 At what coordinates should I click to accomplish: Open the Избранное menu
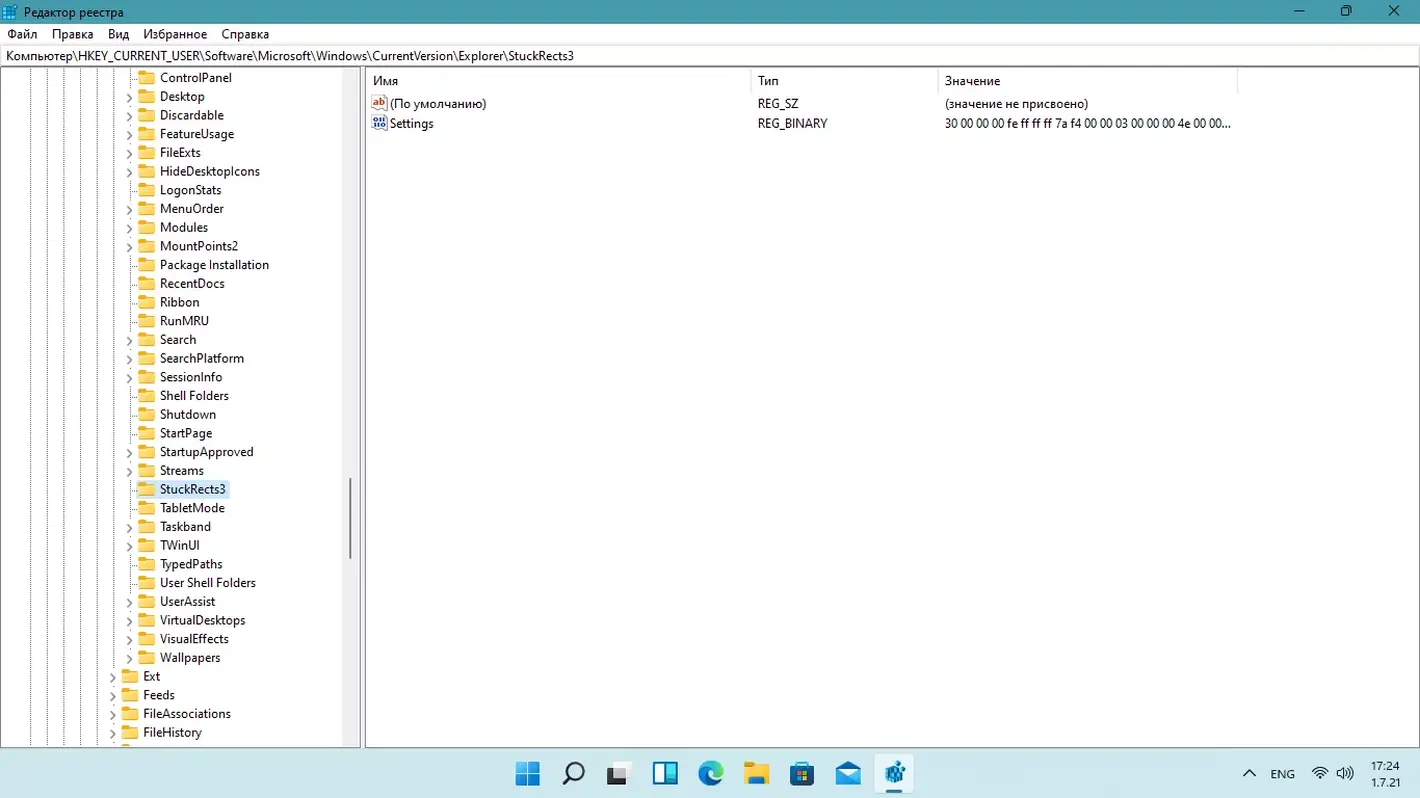pyautogui.click(x=175, y=33)
